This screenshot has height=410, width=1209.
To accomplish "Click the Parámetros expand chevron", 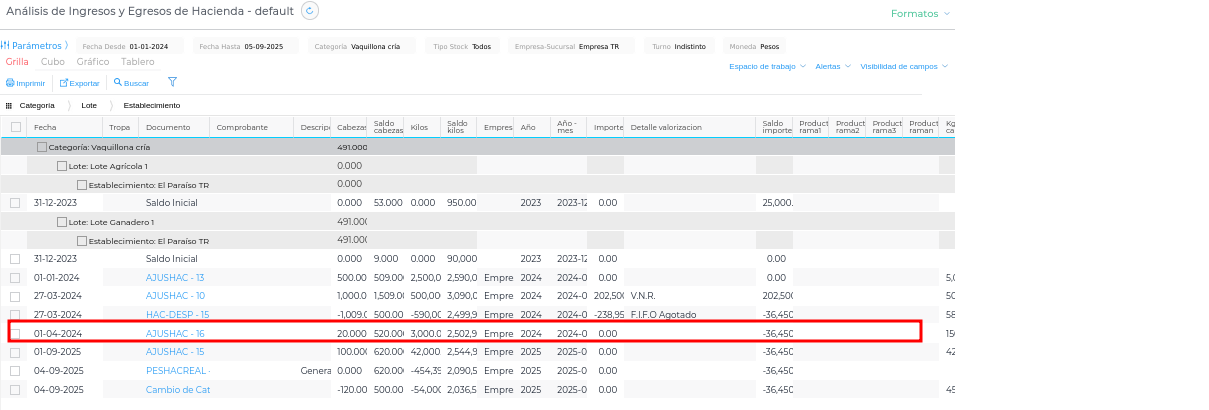I will pyautogui.click(x=67, y=46).
